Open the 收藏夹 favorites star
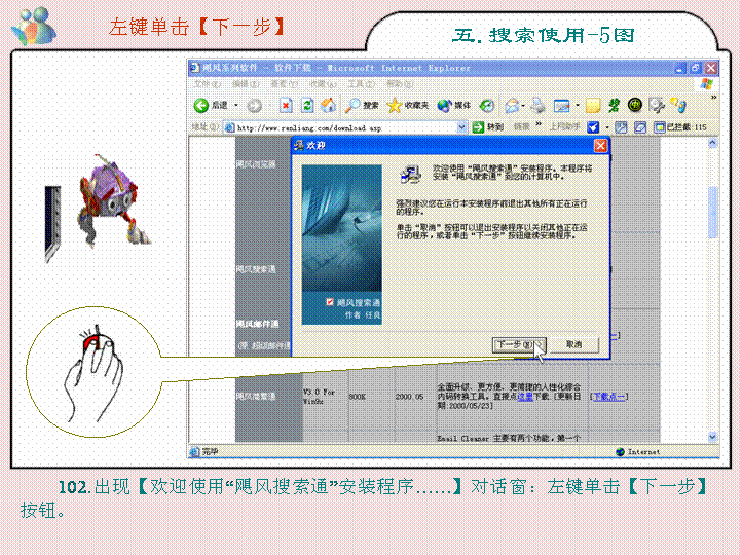740x555 pixels. (407, 105)
